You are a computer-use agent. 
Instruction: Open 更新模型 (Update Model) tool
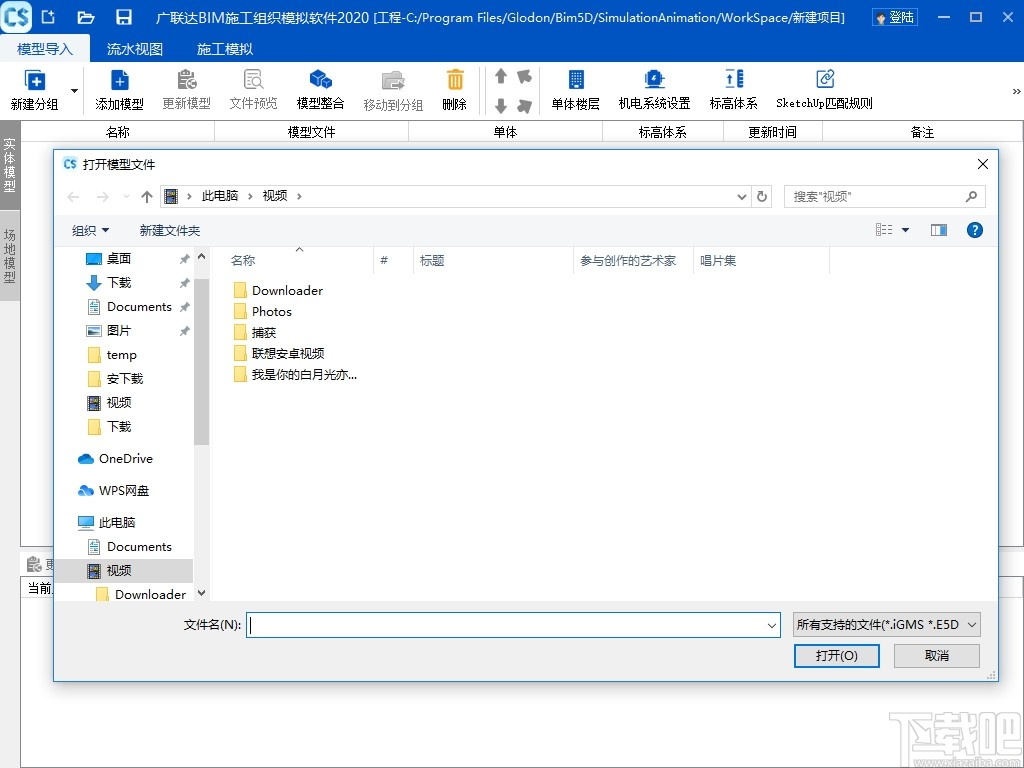[185, 88]
